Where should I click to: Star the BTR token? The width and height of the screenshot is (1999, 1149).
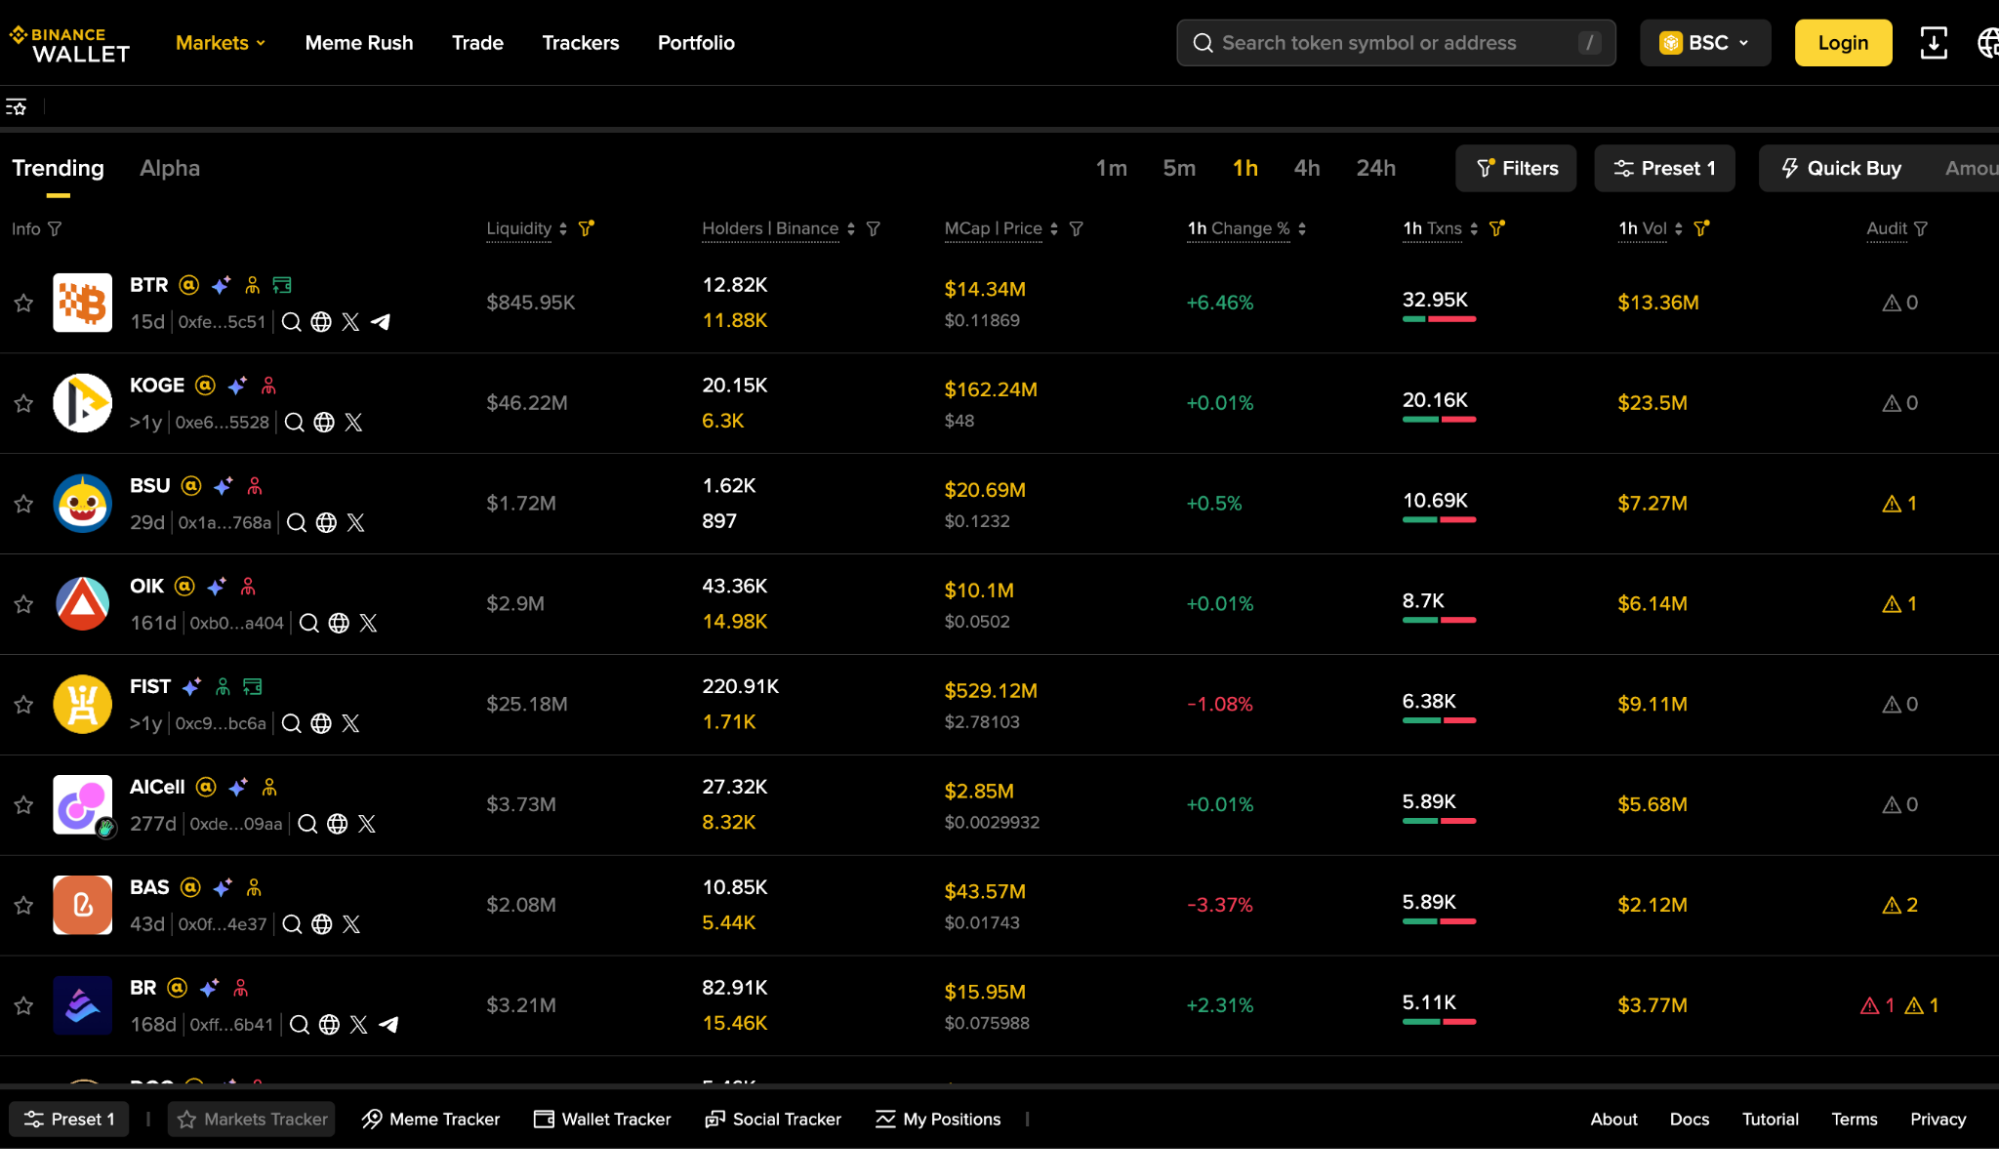pyautogui.click(x=23, y=303)
